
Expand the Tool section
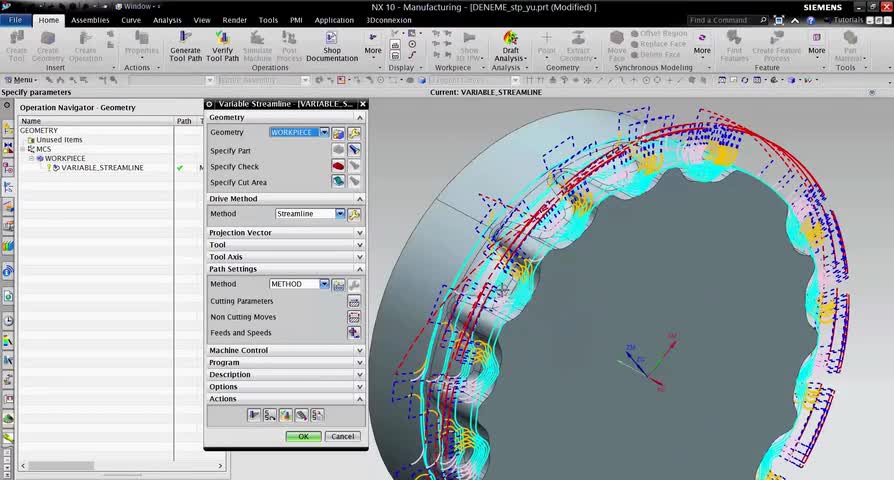click(x=286, y=245)
